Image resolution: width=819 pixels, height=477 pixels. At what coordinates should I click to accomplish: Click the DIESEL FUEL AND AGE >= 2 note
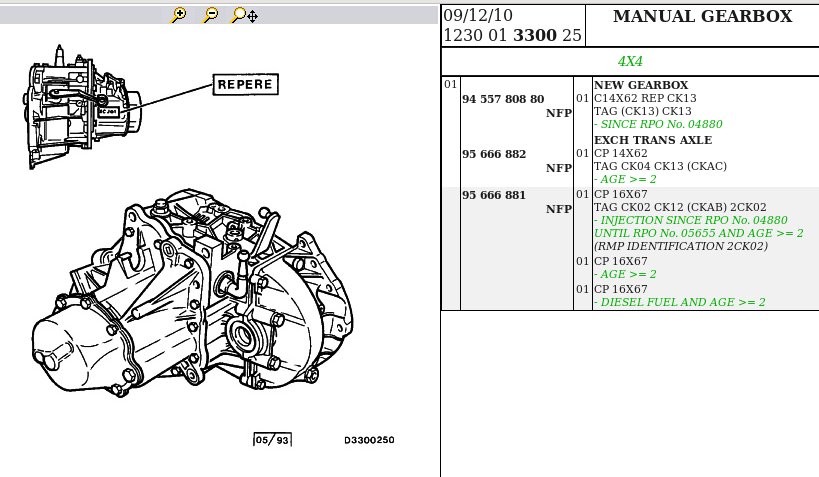680,302
